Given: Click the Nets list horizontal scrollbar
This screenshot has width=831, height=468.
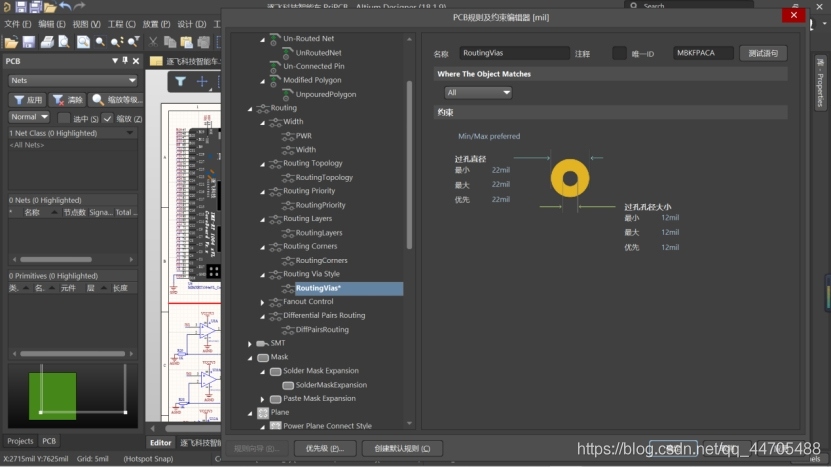Looking at the screenshot, I should pyautogui.click(x=56, y=259).
